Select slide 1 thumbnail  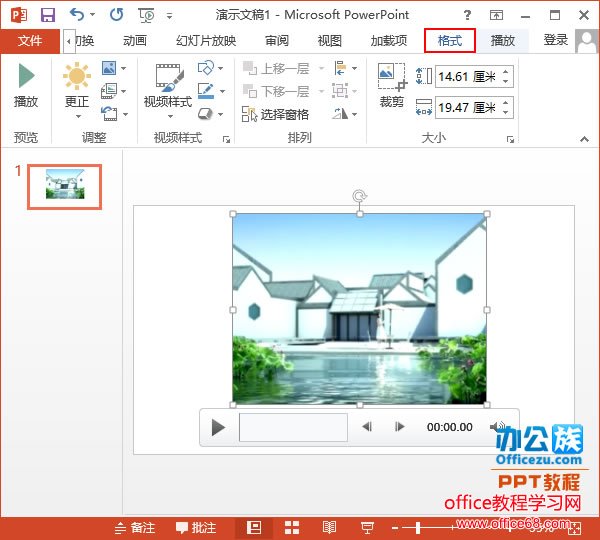click(65, 187)
